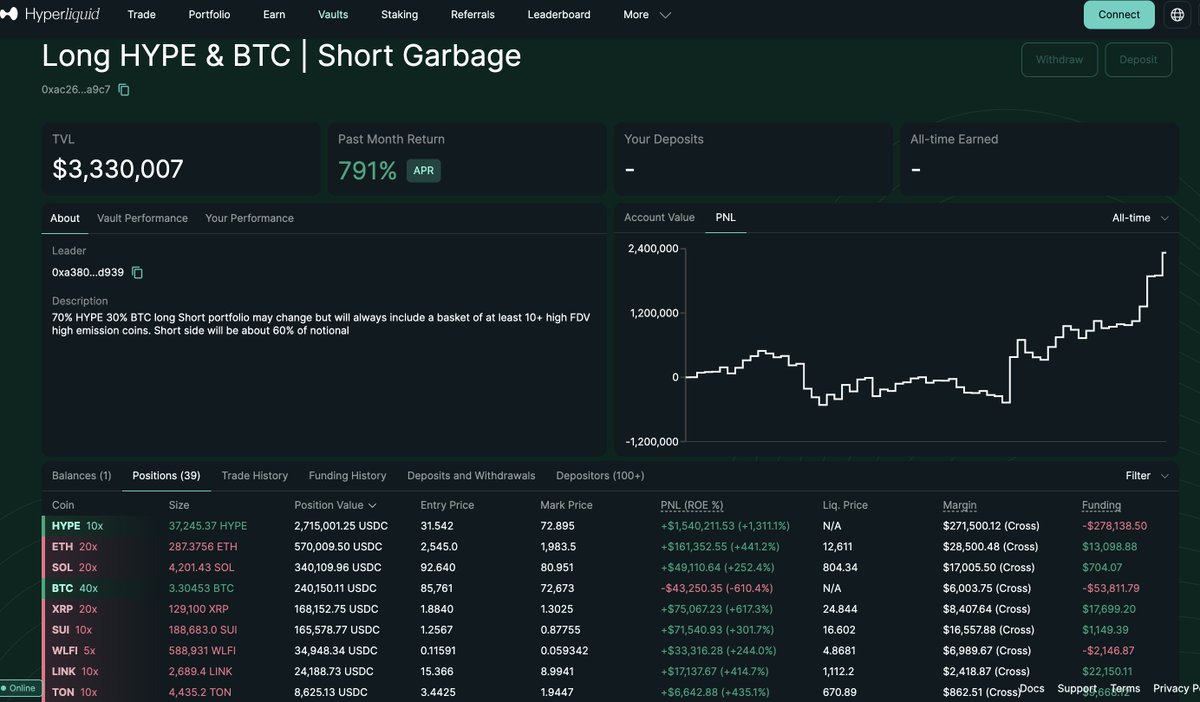Open the Balances (1) tab

81,476
